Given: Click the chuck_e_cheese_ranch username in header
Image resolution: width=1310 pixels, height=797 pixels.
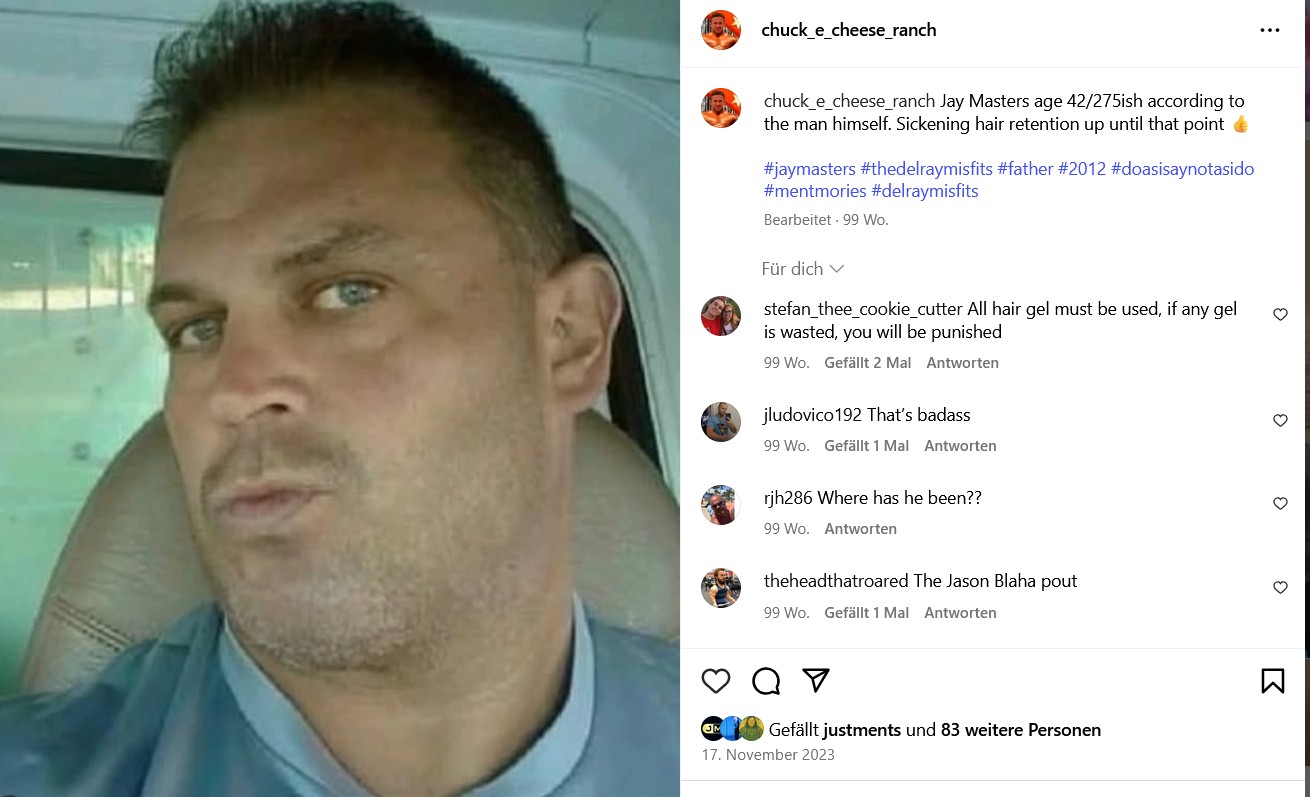Looking at the screenshot, I should (849, 30).
